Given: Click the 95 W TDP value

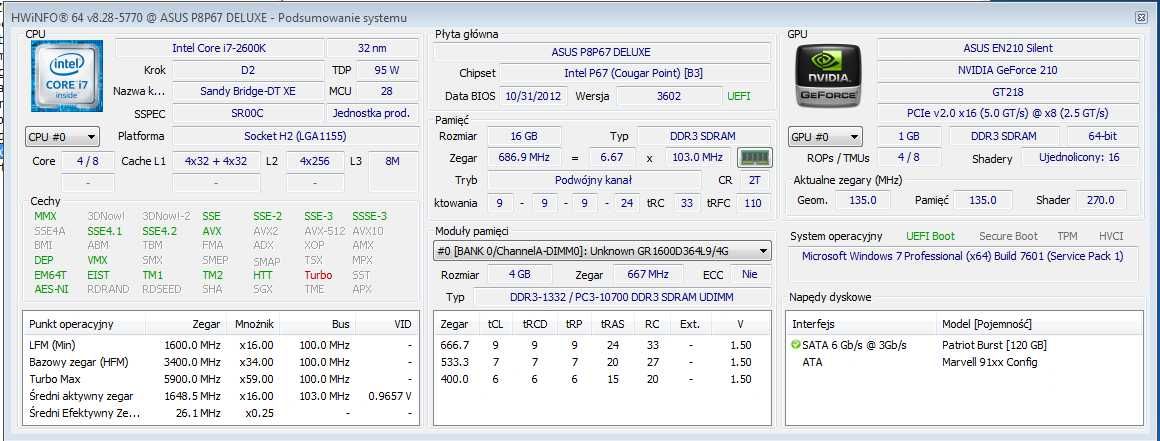Looking at the screenshot, I should pos(387,70).
